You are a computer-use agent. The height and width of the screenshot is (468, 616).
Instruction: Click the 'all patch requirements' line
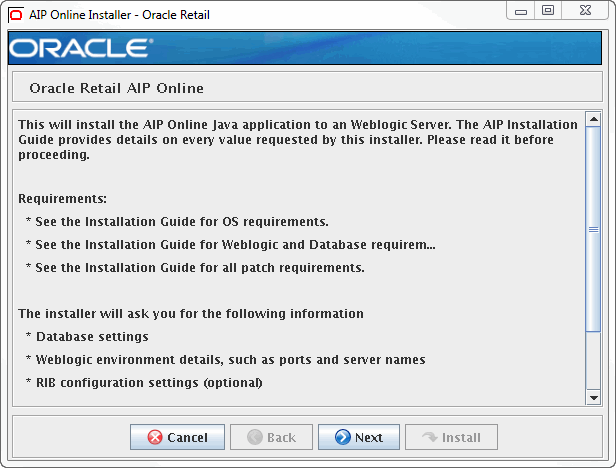pos(195,268)
